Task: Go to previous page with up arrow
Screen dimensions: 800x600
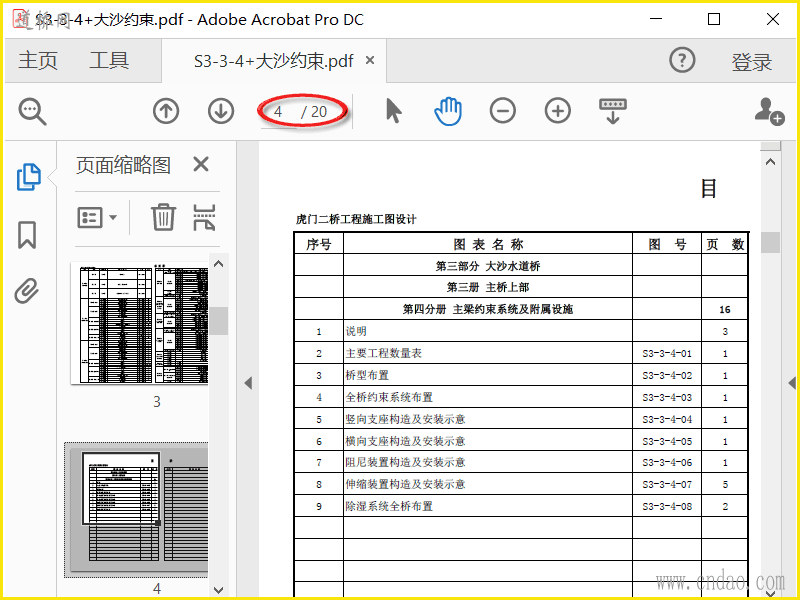Action: pos(166,111)
